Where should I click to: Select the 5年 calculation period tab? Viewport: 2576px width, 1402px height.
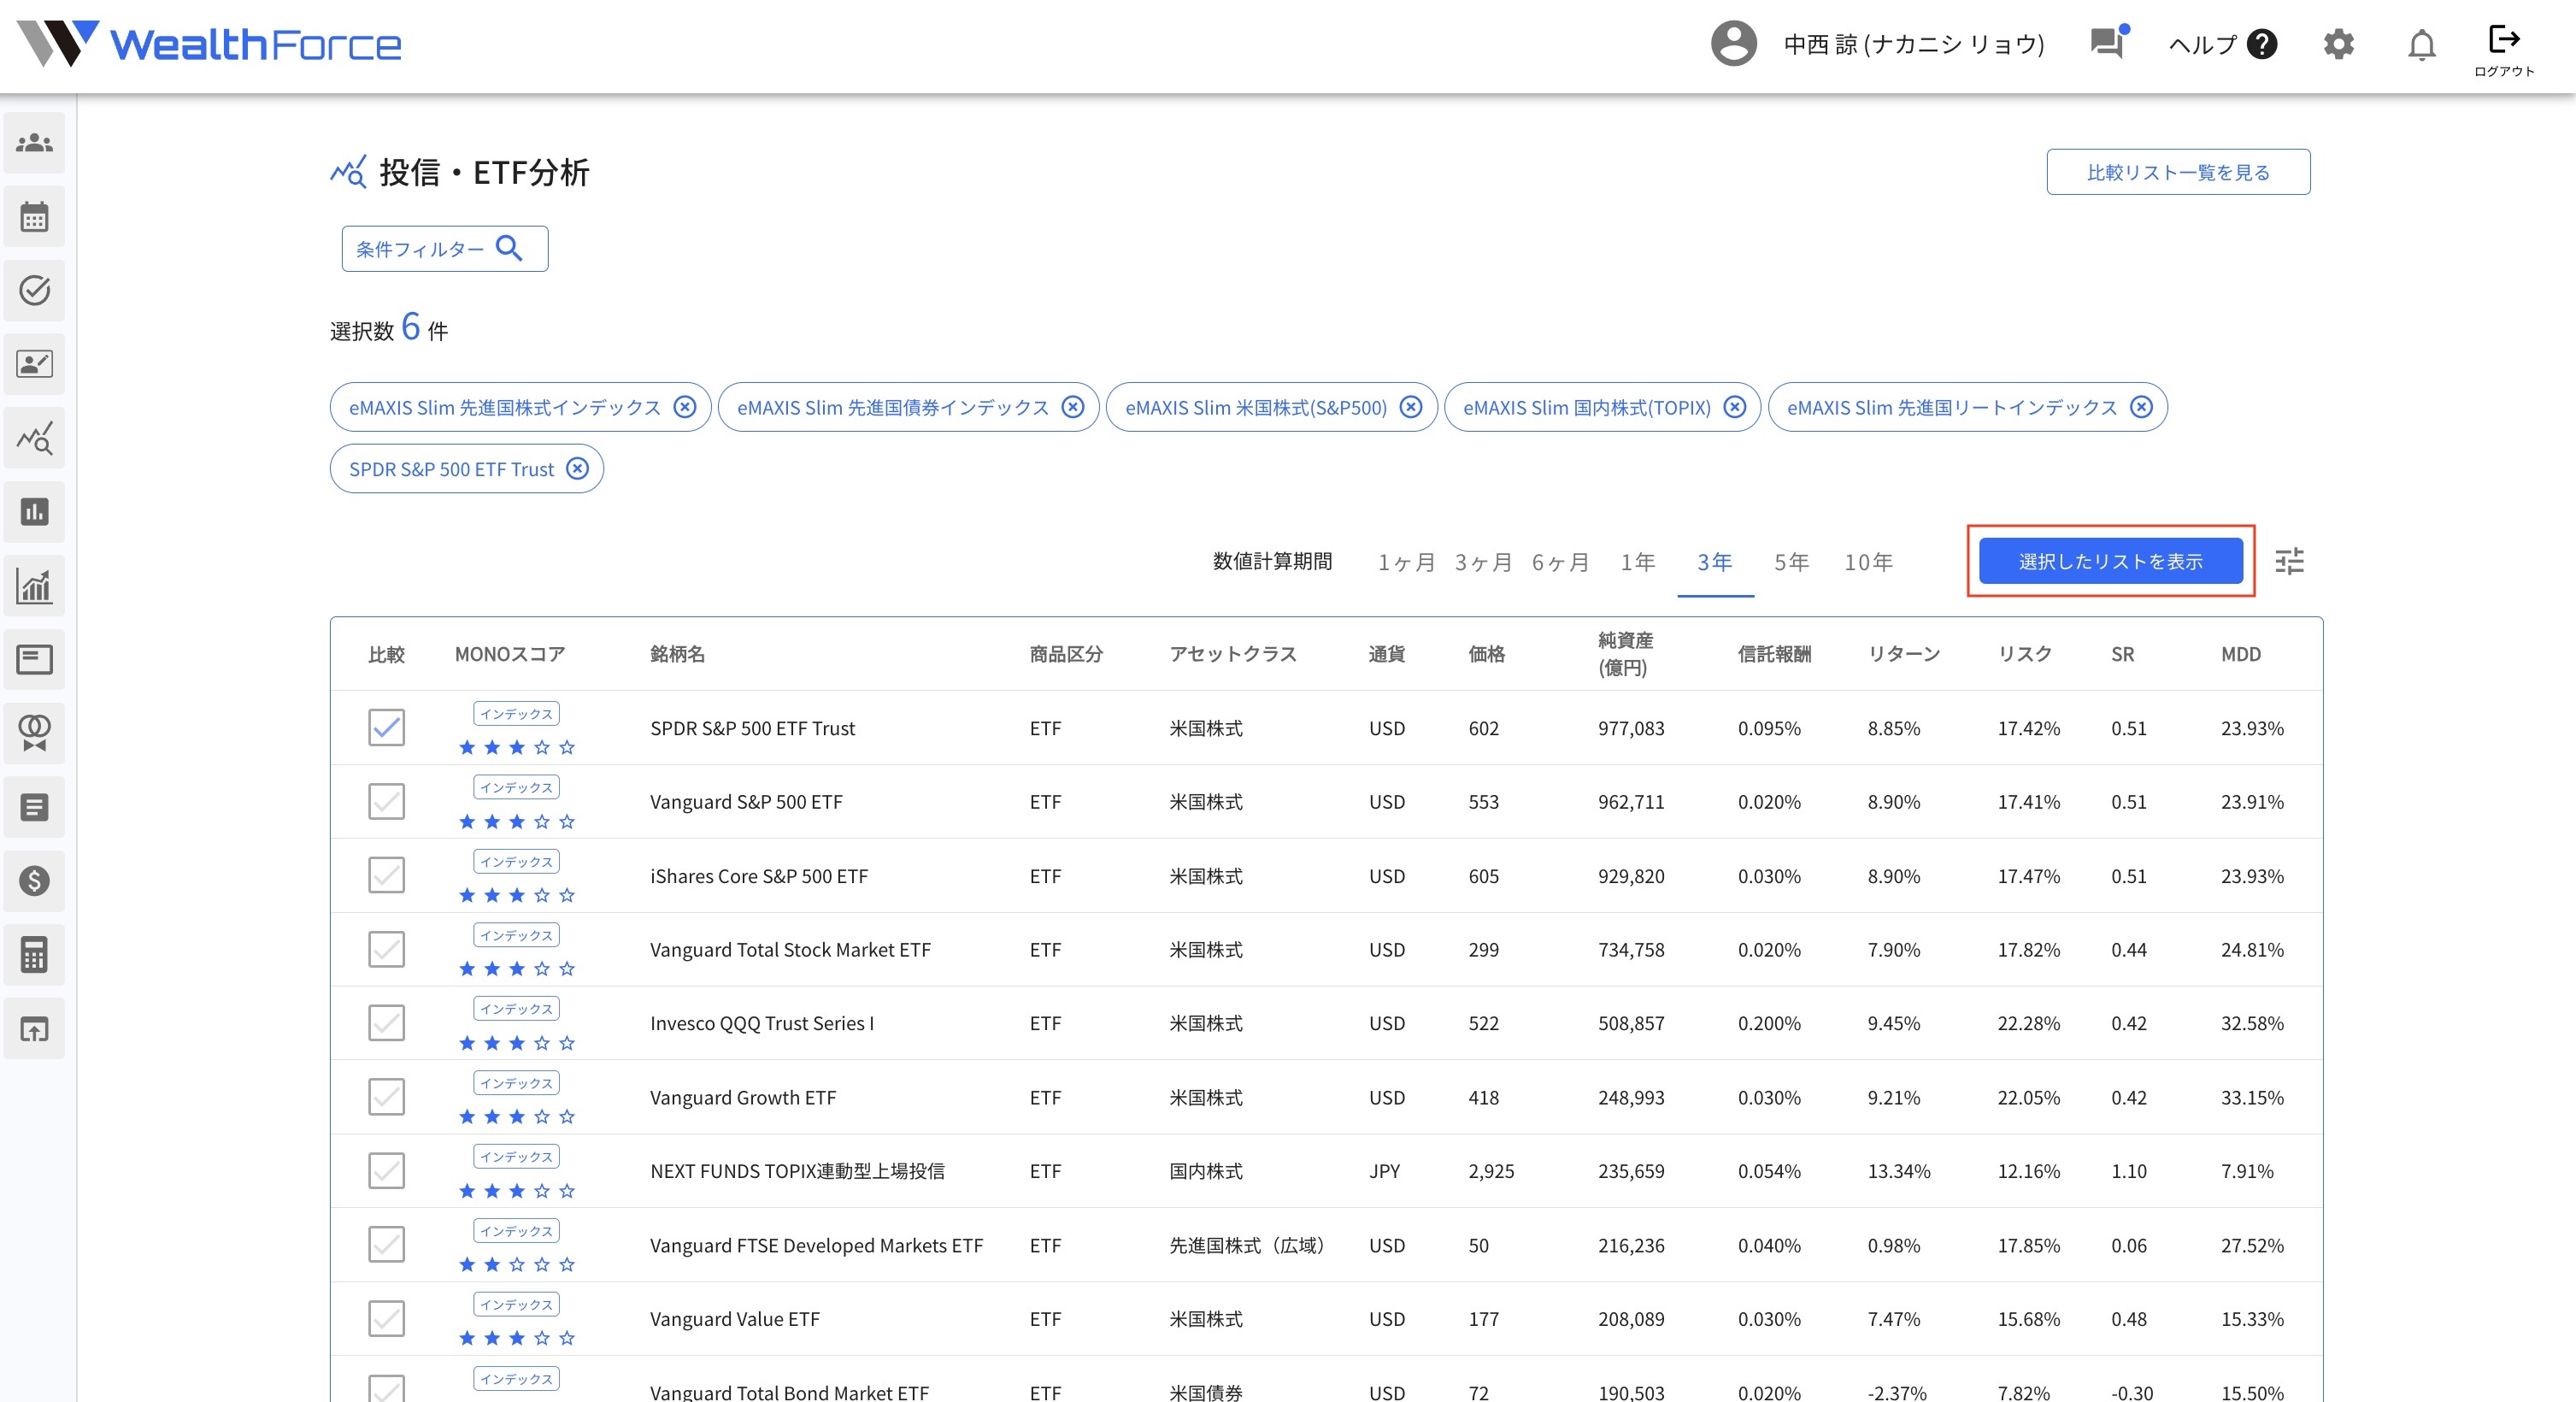click(1791, 562)
